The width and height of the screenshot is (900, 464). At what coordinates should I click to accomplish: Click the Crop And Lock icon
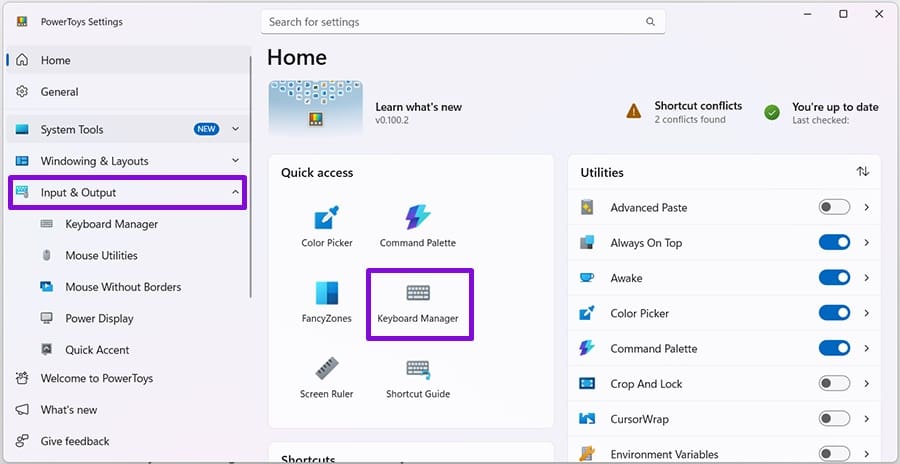point(587,384)
